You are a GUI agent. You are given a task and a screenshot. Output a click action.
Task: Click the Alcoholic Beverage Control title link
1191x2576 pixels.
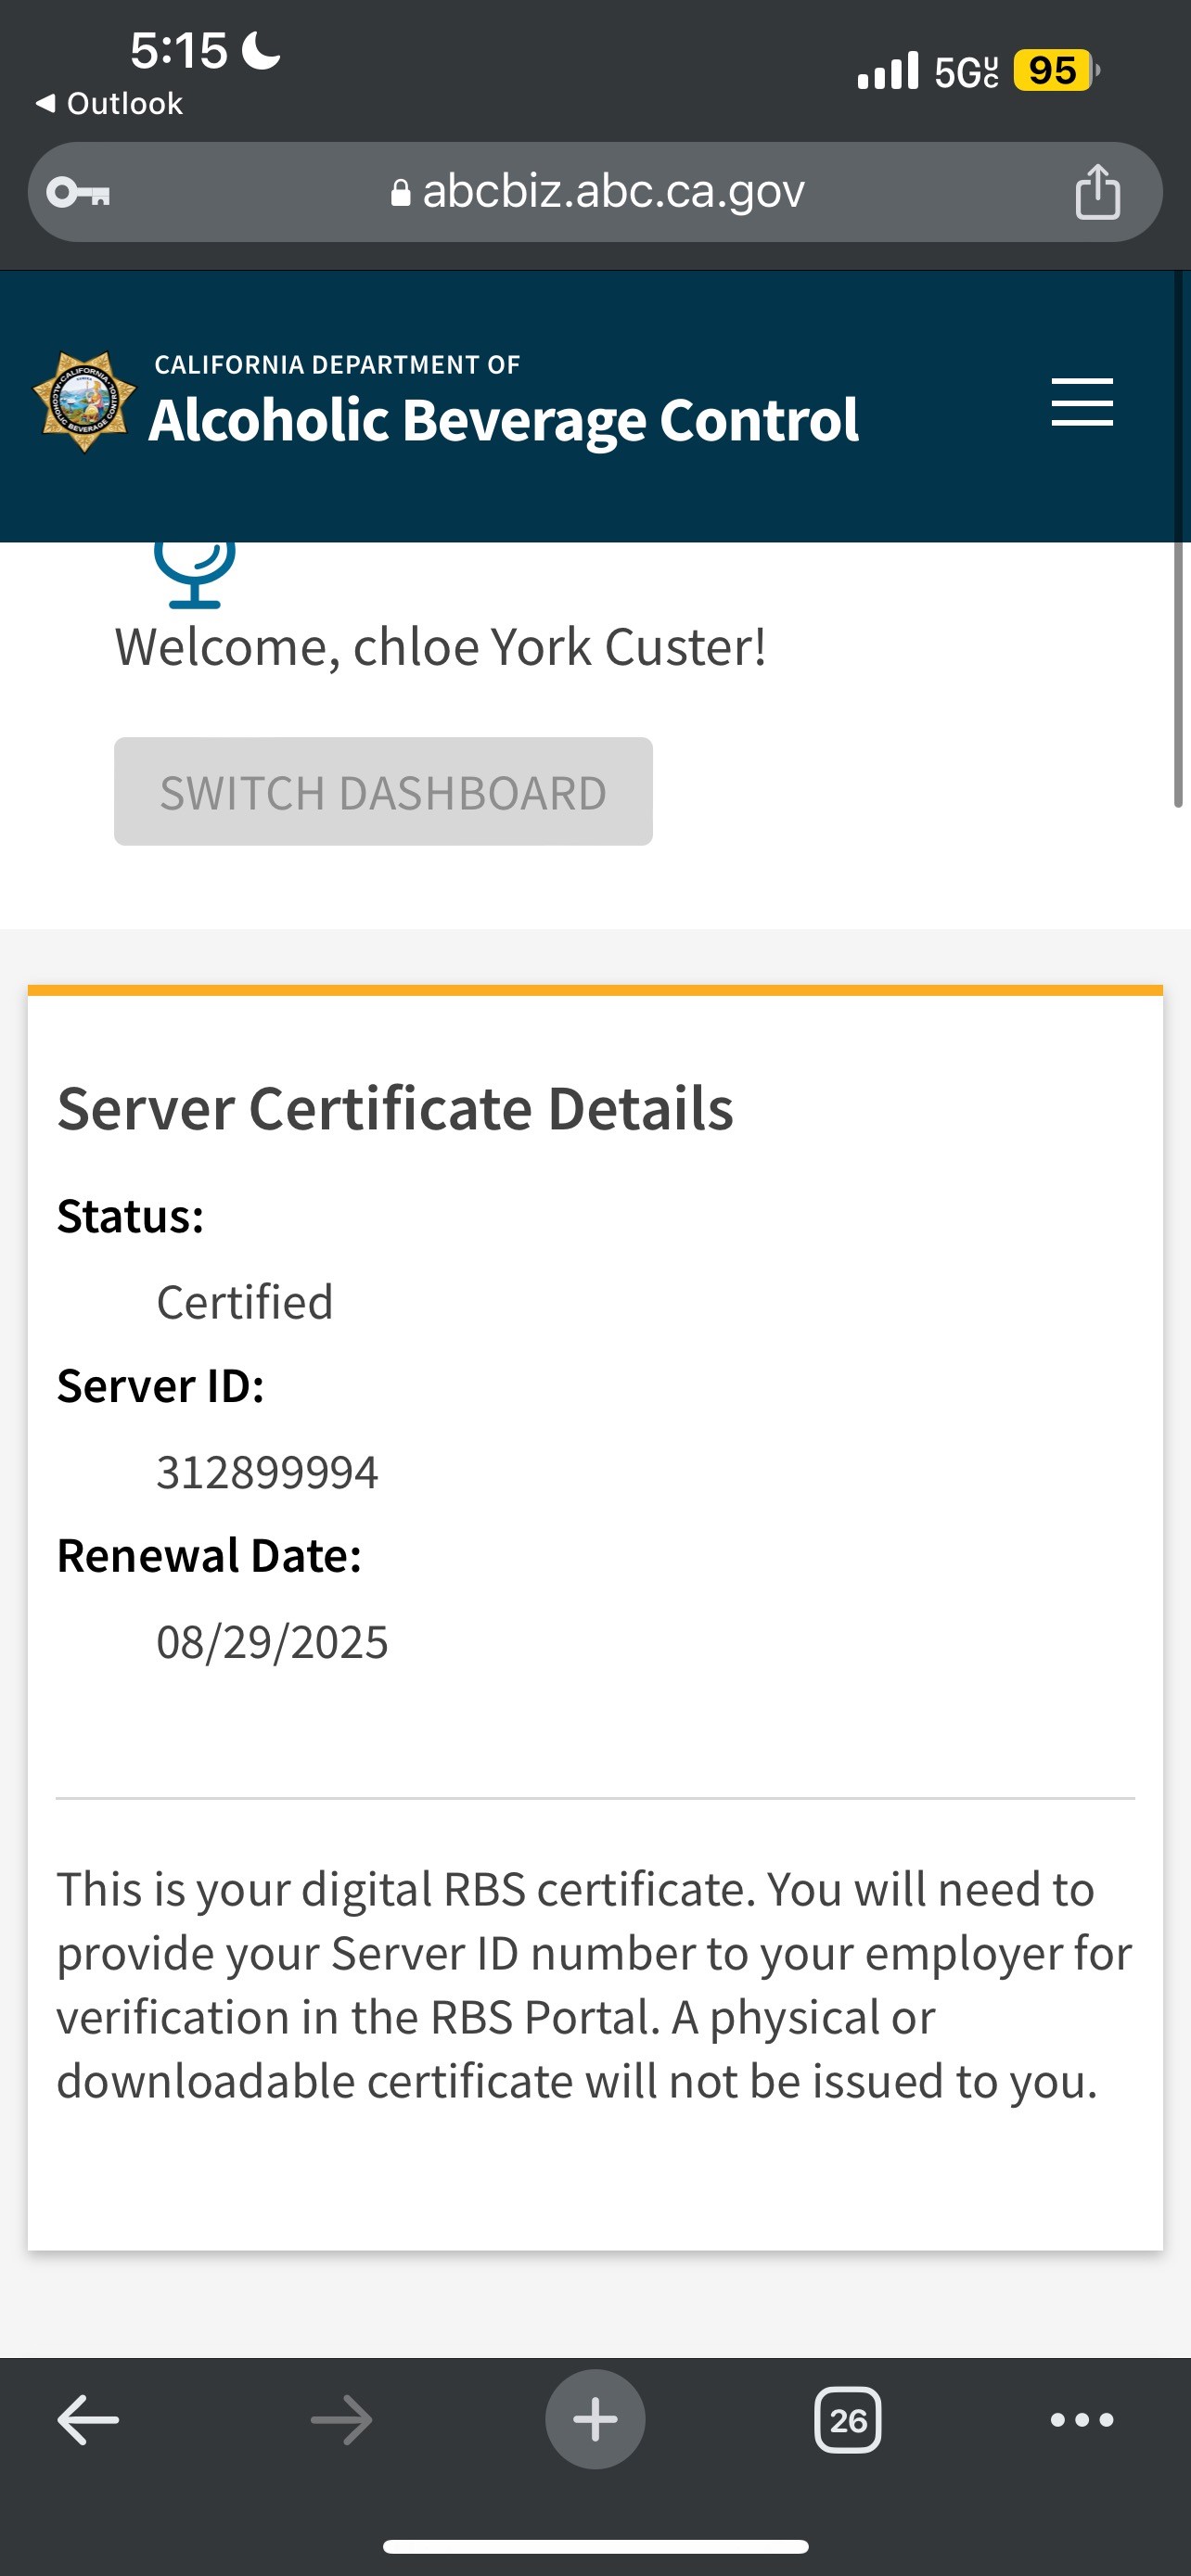[503, 419]
